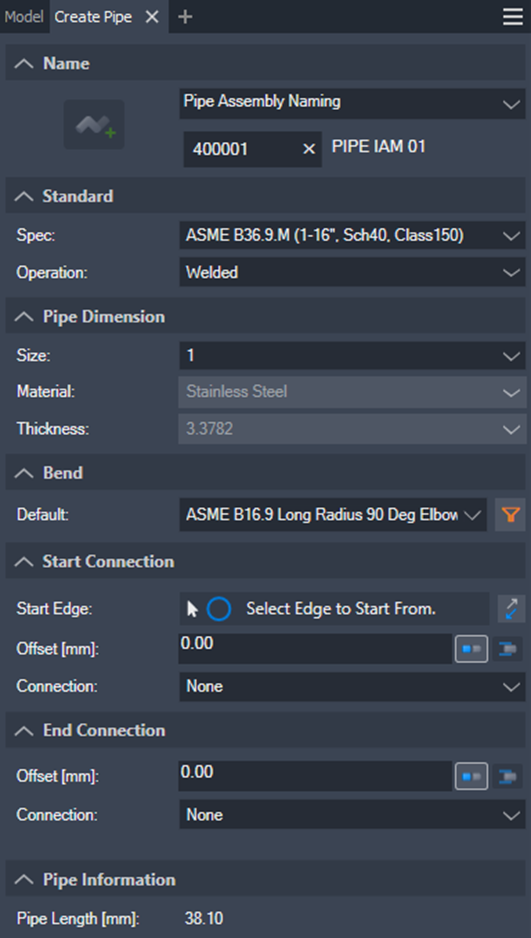Open the Pipe Assembly Naming dropdown

click(352, 103)
